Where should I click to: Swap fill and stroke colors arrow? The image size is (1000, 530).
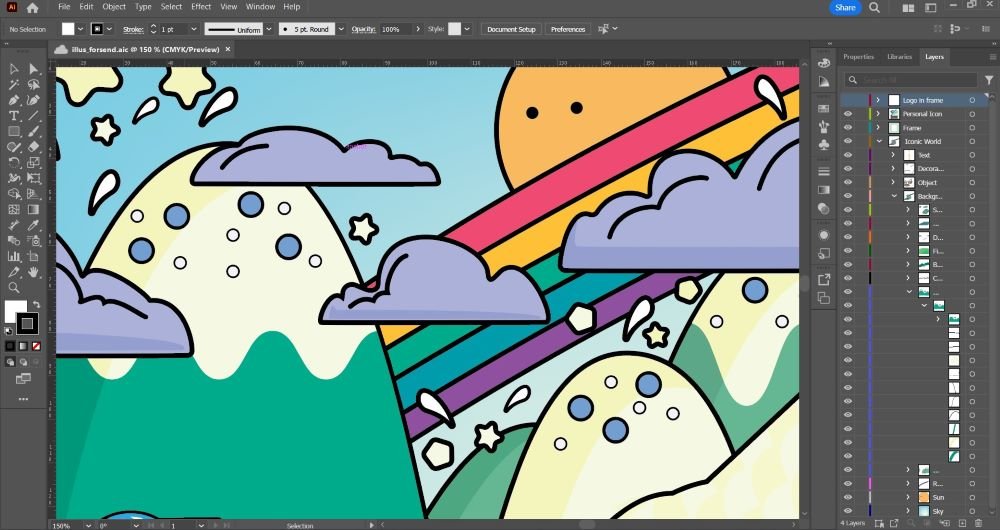click(x=36, y=305)
